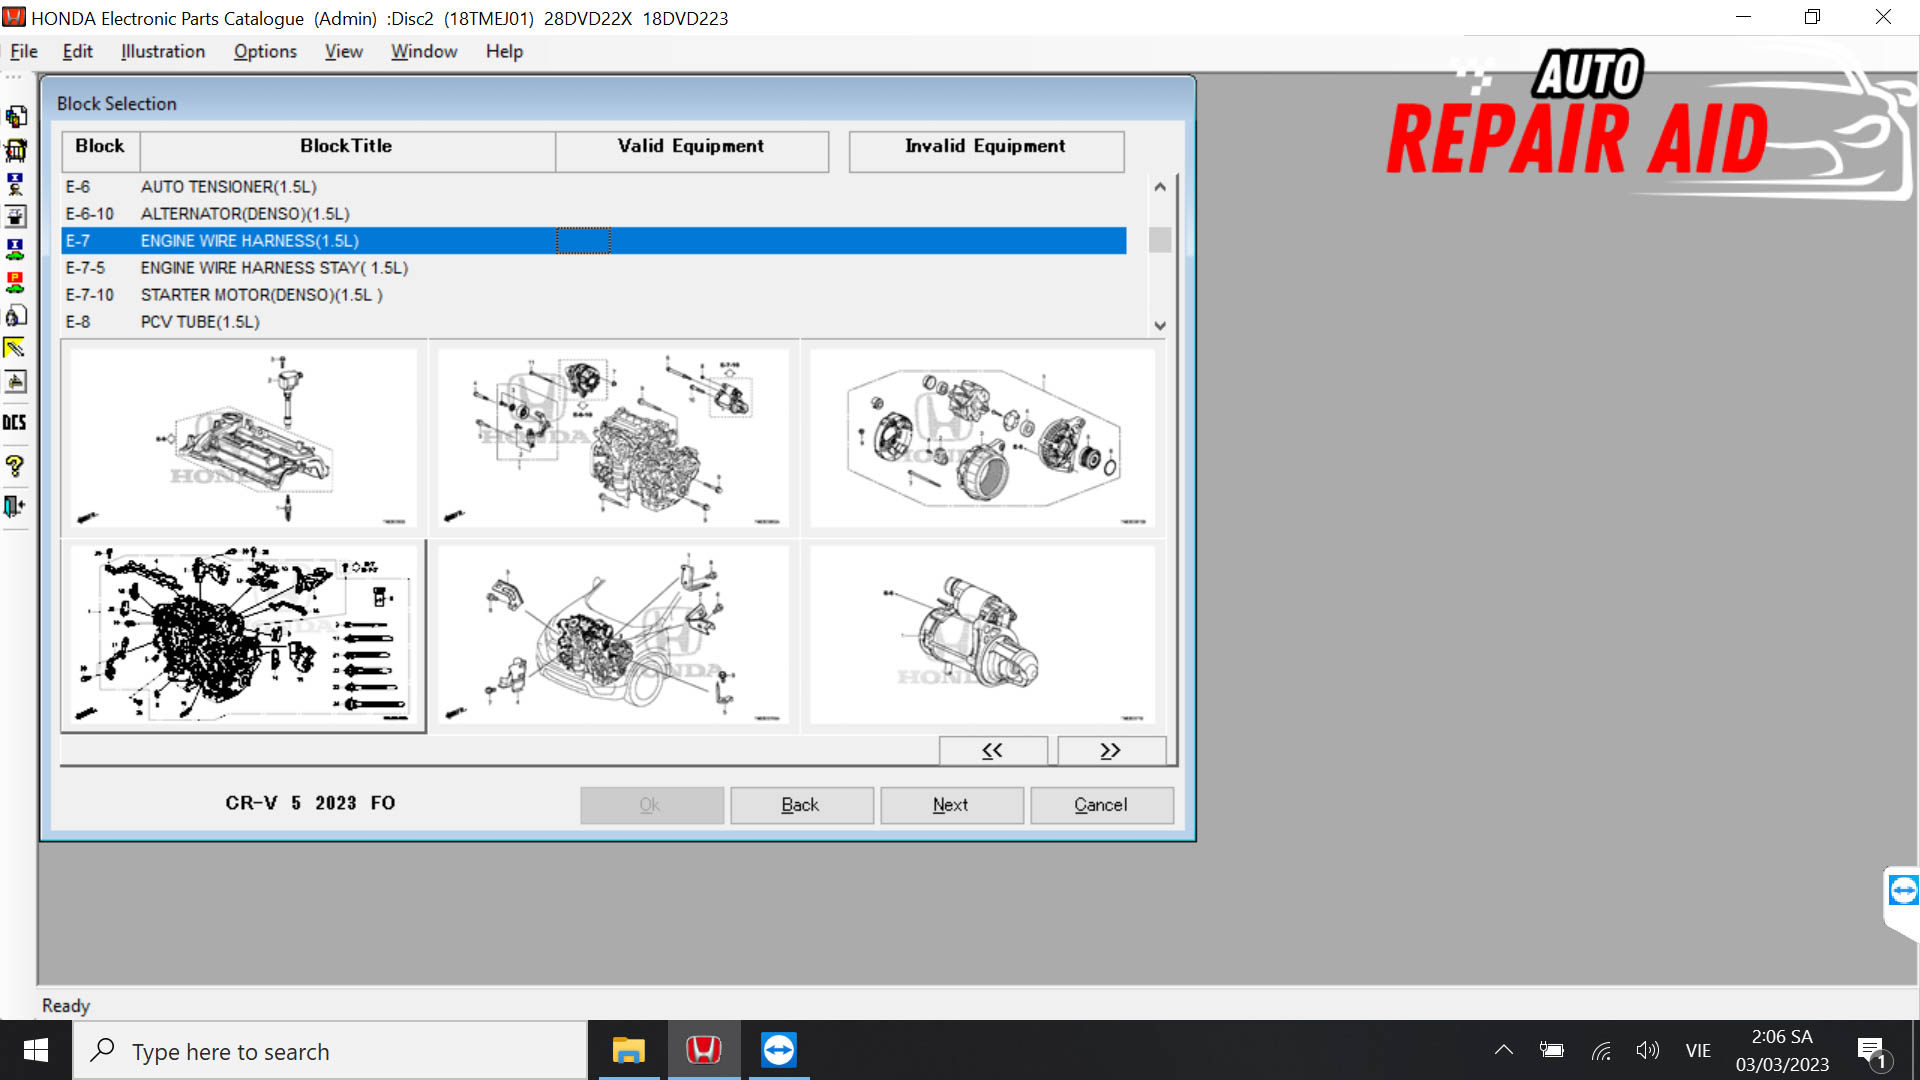Click the battery status tray icon

(1552, 1051)
